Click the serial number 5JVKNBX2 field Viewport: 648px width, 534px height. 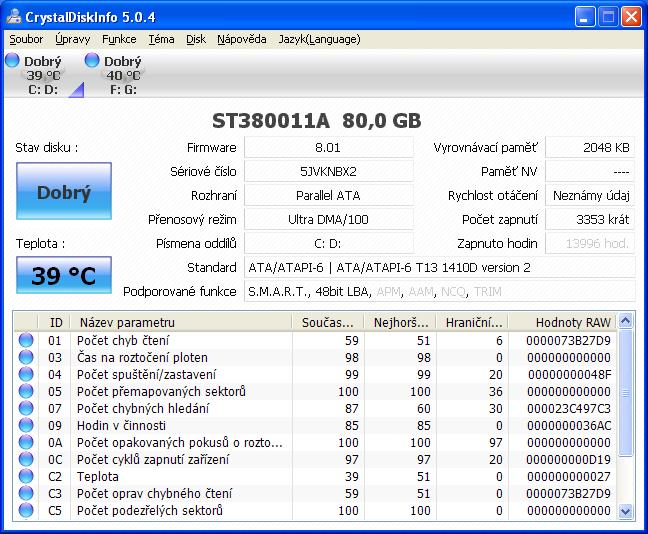[329, 172]
